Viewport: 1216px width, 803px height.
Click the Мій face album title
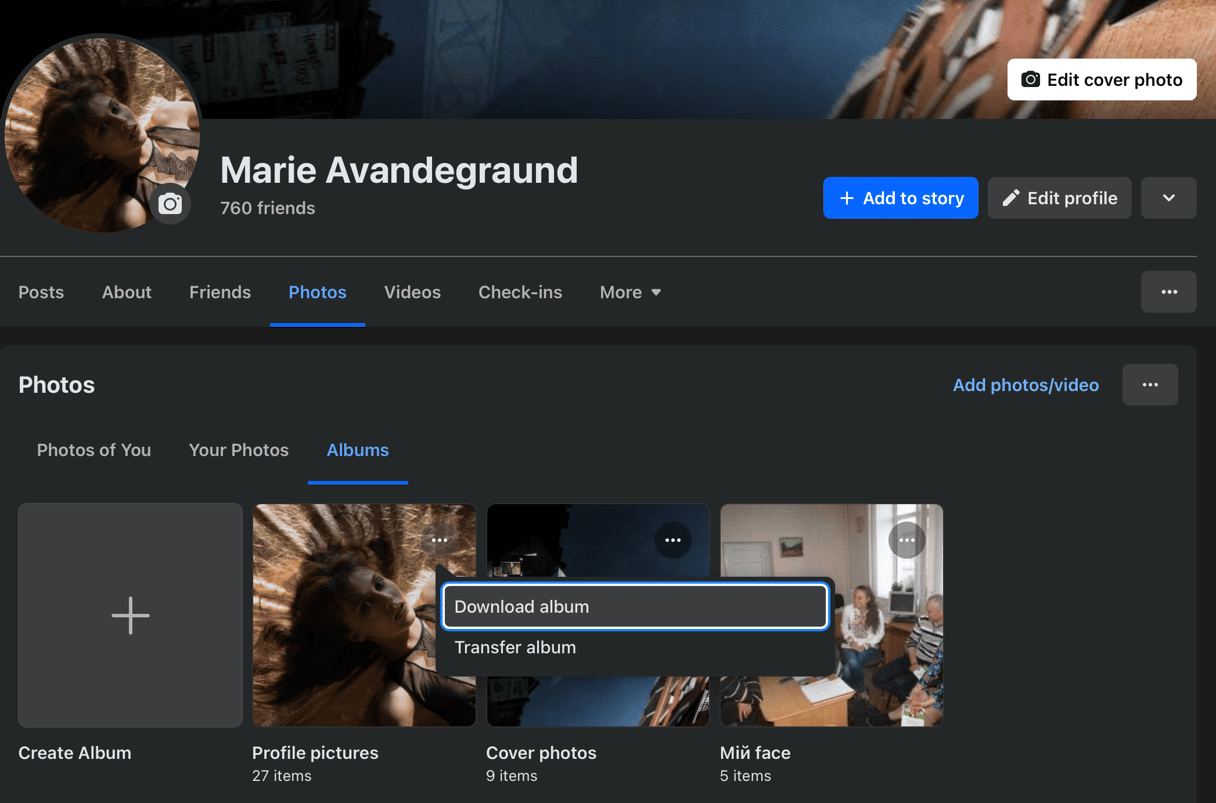click(755, 753)
